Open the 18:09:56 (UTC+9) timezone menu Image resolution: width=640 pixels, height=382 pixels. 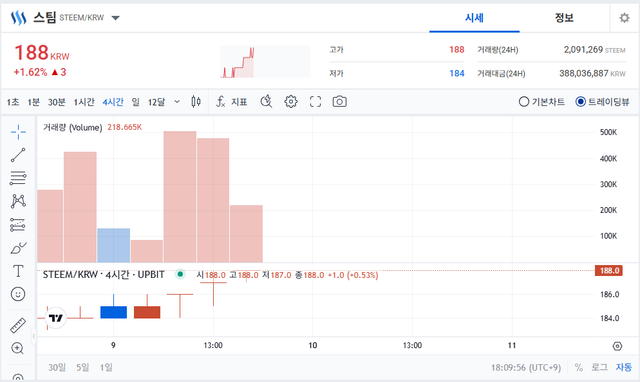coord(526,368)
